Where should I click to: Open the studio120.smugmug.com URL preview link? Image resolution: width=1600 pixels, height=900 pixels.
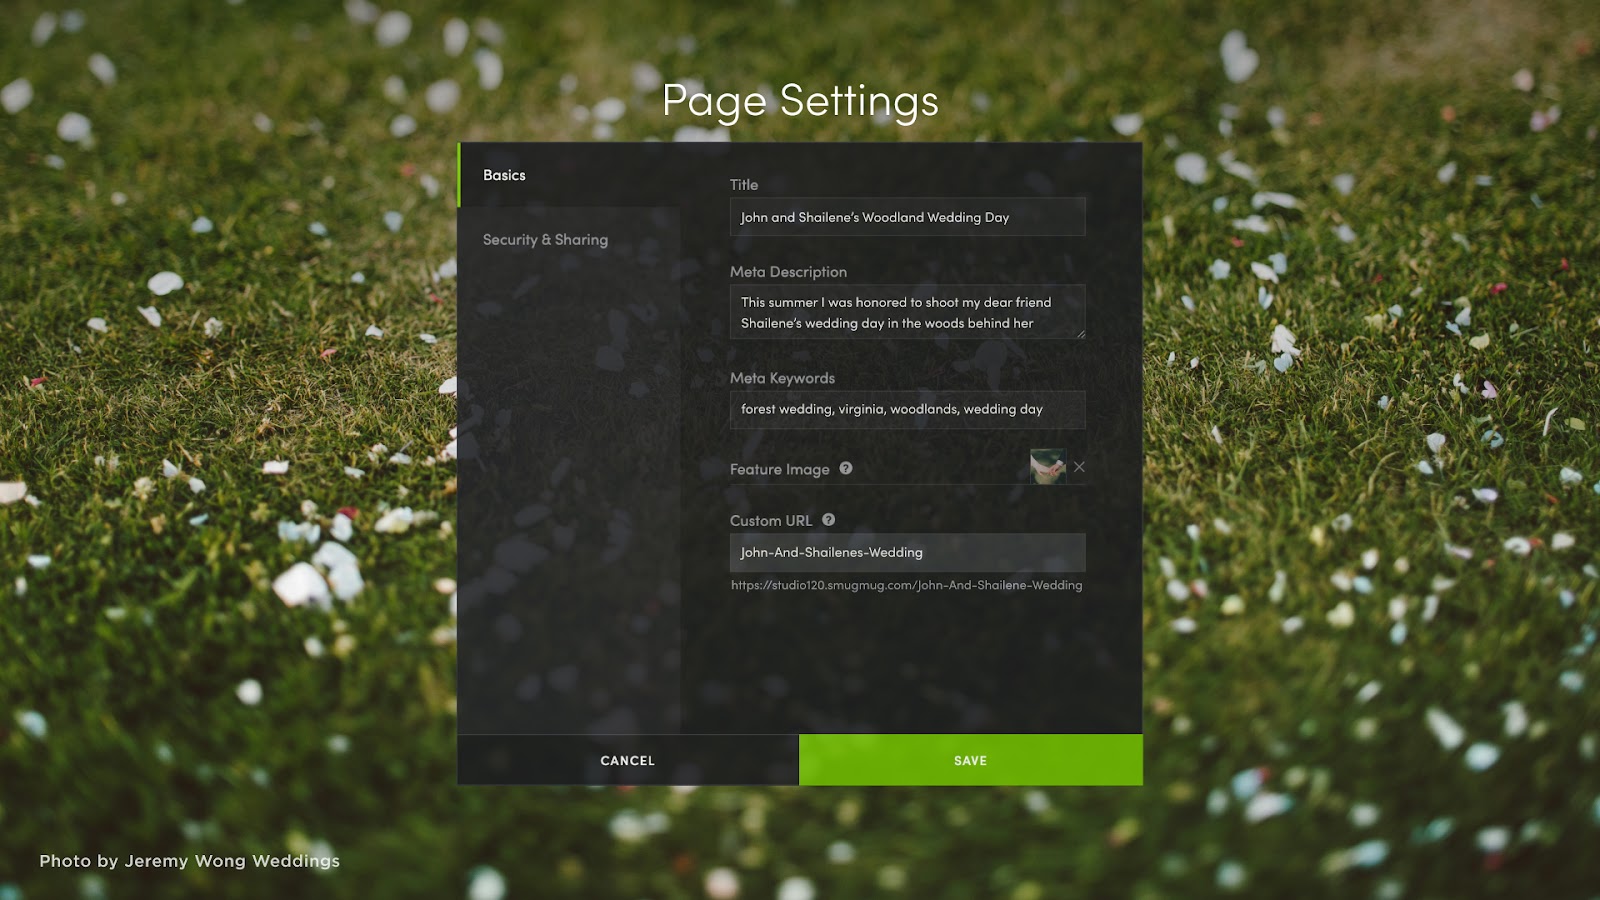click(906, 585)
